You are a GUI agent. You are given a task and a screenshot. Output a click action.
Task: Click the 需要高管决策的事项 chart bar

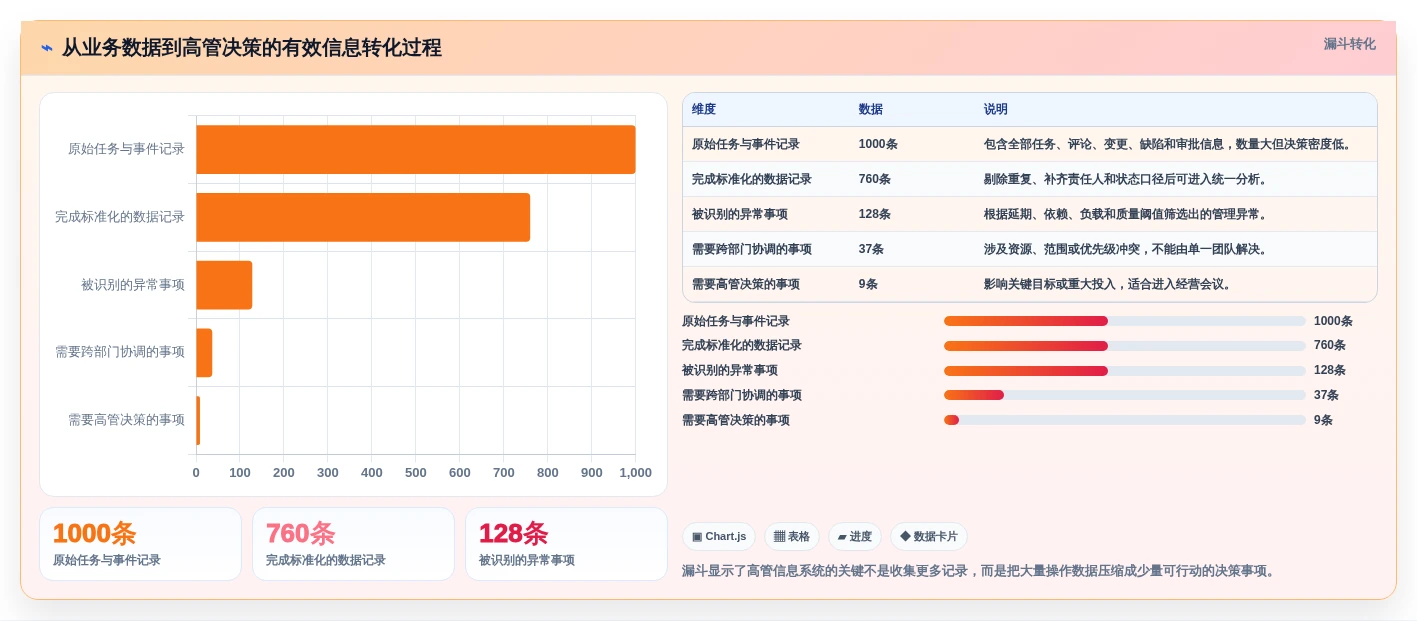(x=198, y=421)
